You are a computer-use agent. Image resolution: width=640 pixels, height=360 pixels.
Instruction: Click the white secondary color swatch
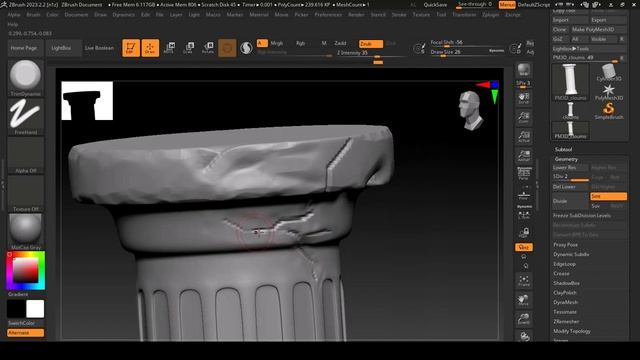click(x=35, y=309)
